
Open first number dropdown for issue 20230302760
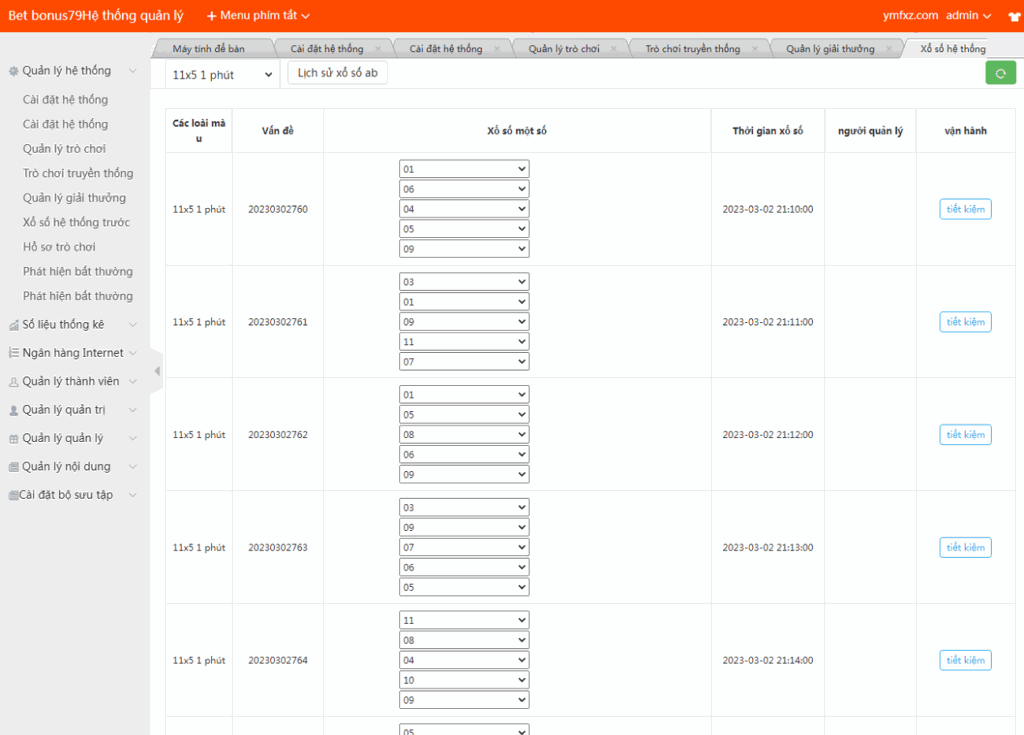pyautogui.click(x=463, y=169)
